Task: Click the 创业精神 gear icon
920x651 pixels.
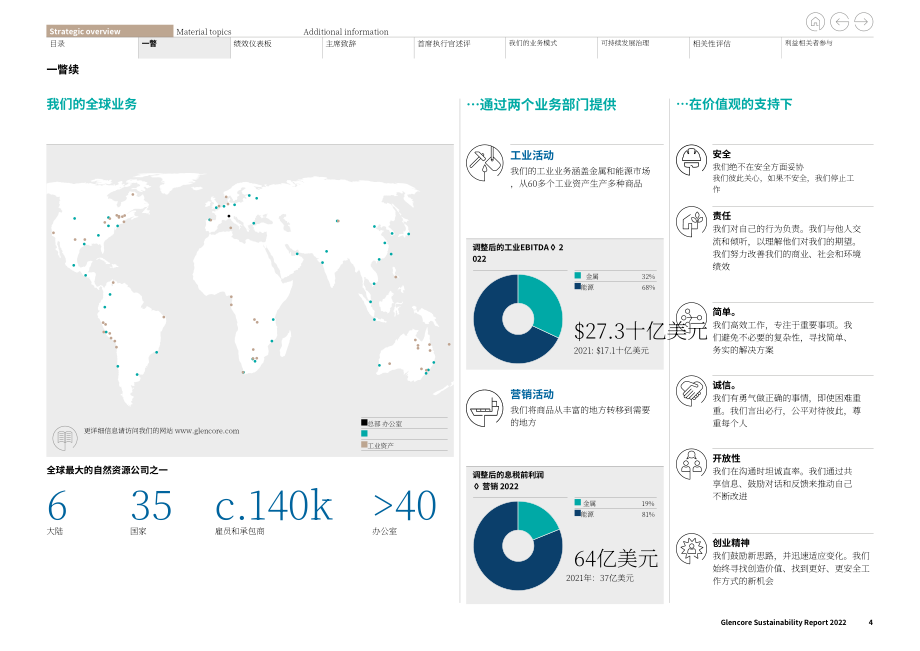Action: [x=691, y=548]
